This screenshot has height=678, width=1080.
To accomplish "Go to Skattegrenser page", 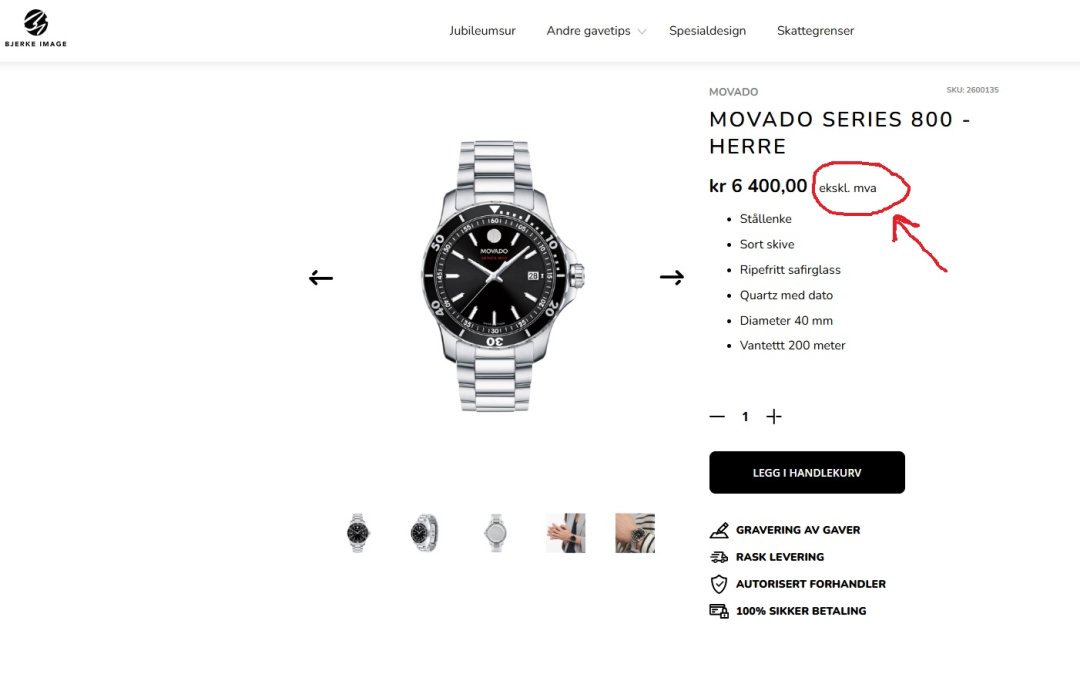I will pyautogui.click(x=815, y=31).
